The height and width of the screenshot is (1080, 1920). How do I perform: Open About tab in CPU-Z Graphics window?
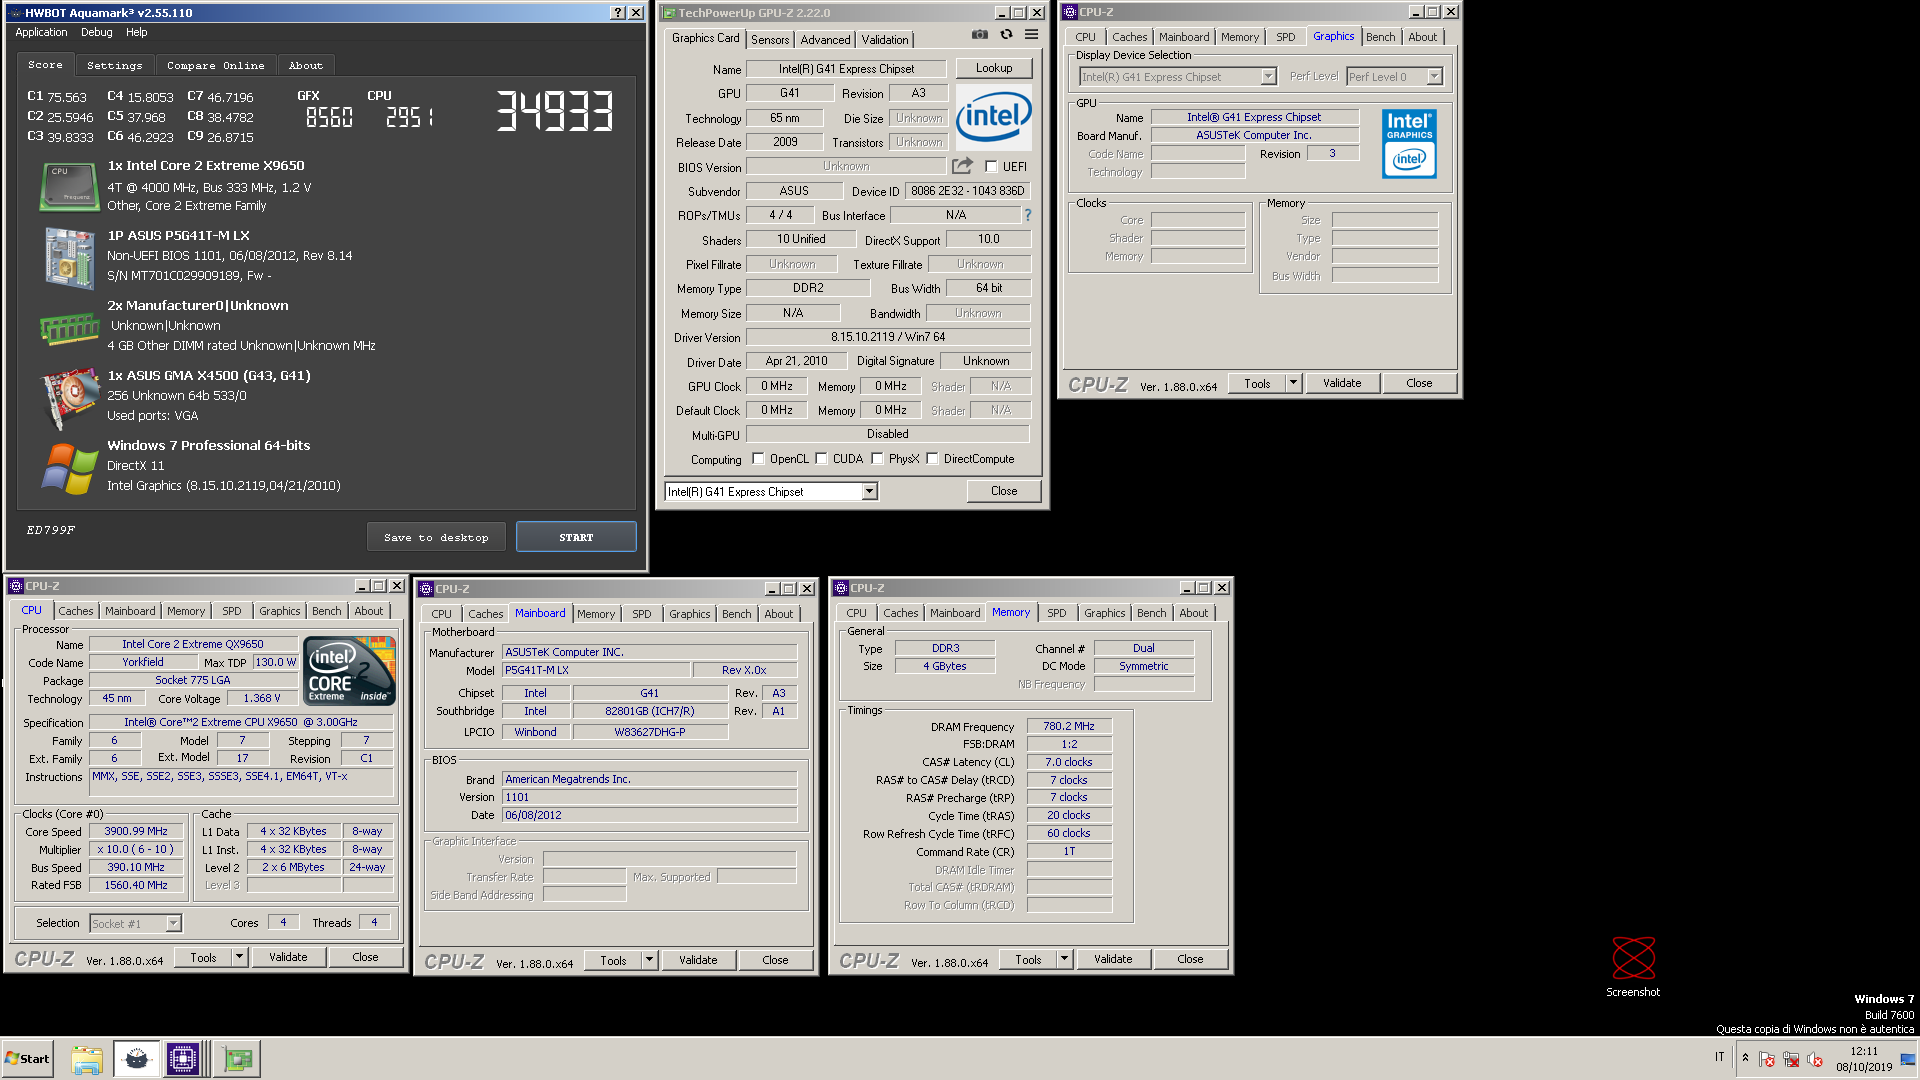(x=1422, y=37)
